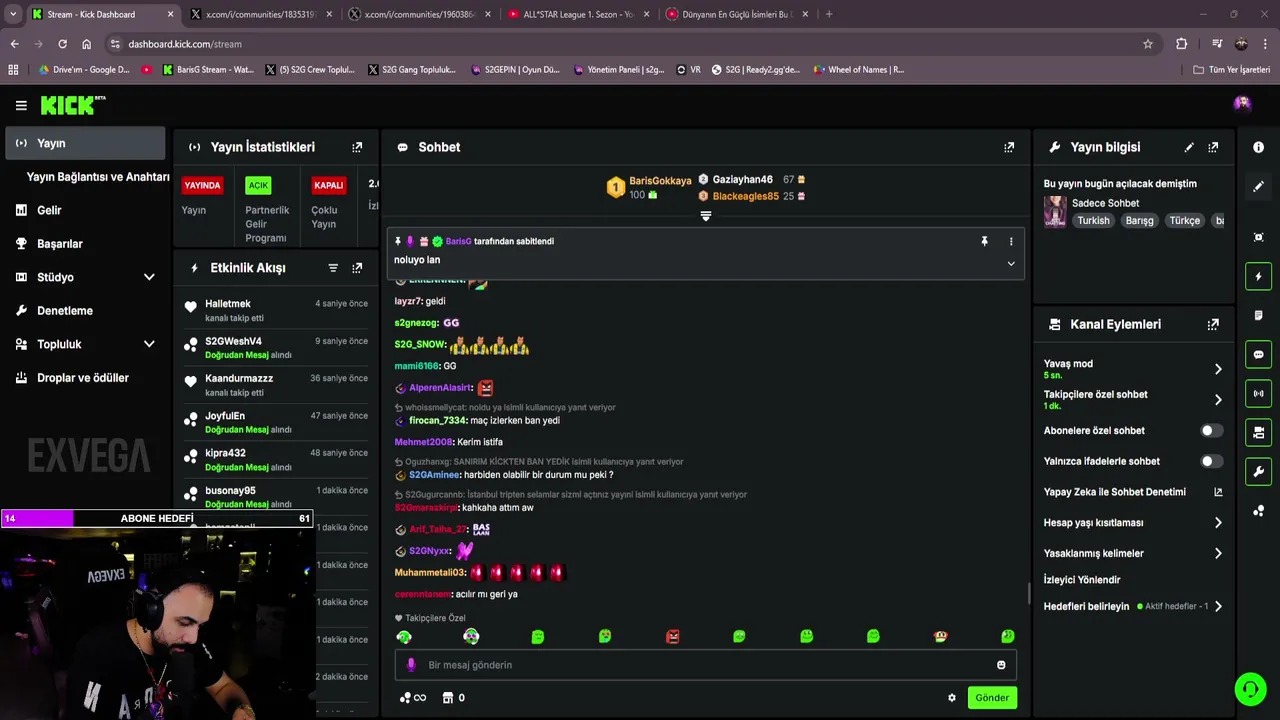Open Yayın Bağlantısı ve Anahtarı page

click(x=98, y=177)
